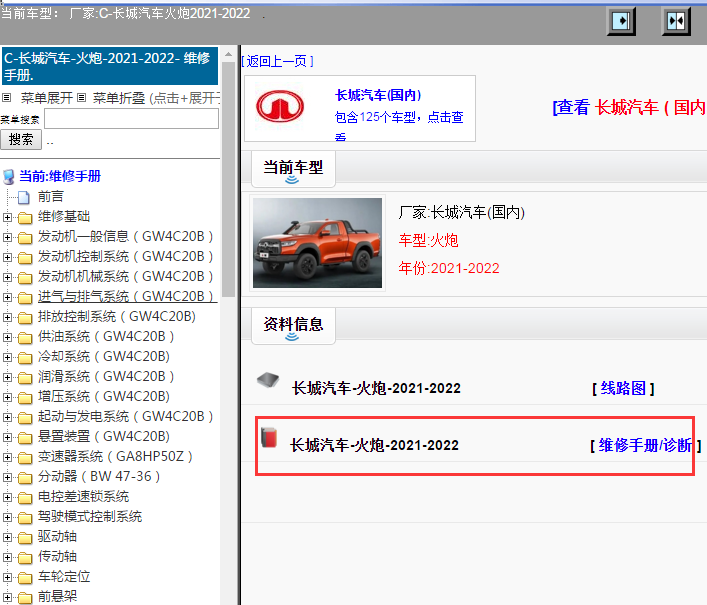Expand the 发动机一般信息 (GW4C20B) node
Image resolution: width=707 pixels, height=605 pixels.
pyautogui.click(x=7, y=237)
